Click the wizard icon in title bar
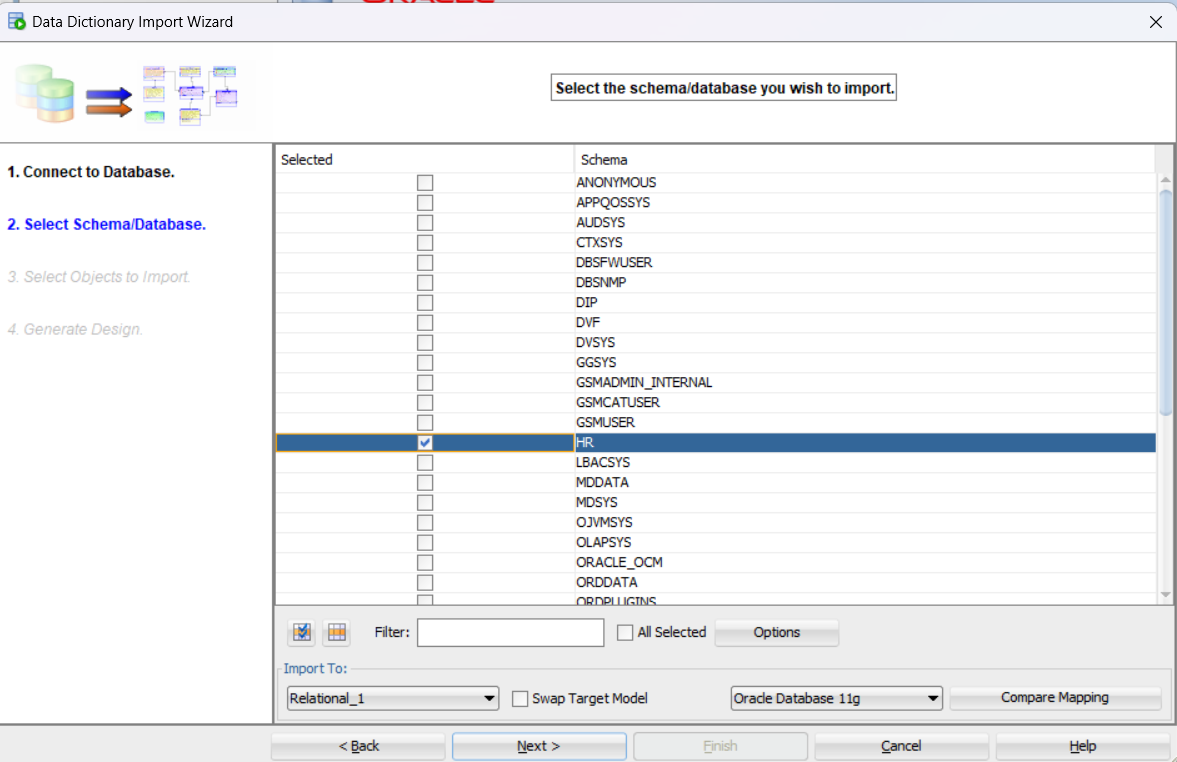 16,21
